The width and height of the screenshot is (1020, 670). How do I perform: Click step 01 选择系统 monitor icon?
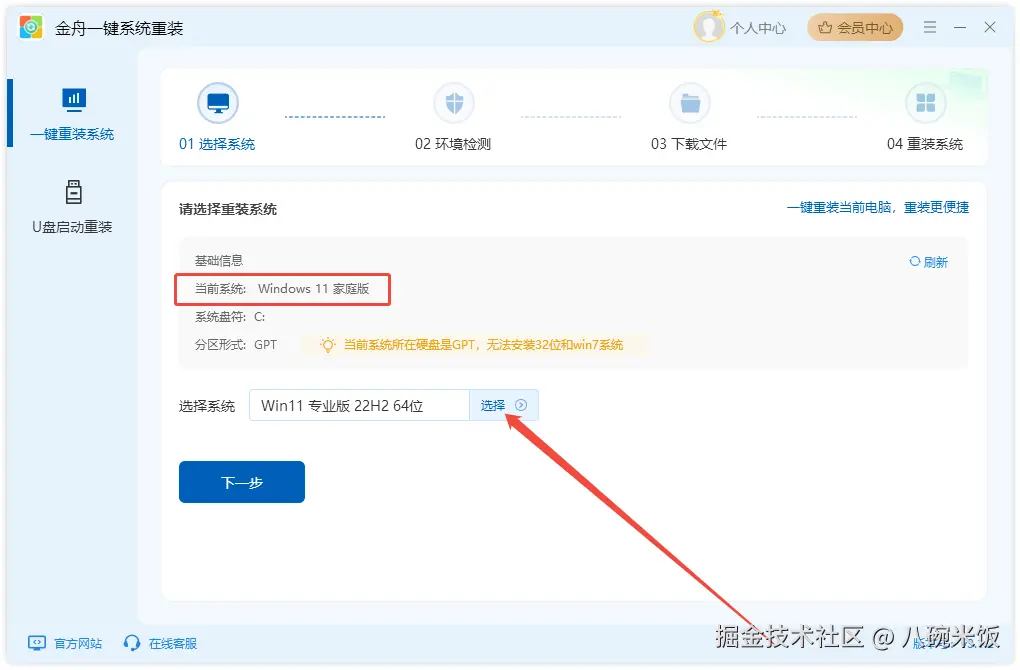218,103
